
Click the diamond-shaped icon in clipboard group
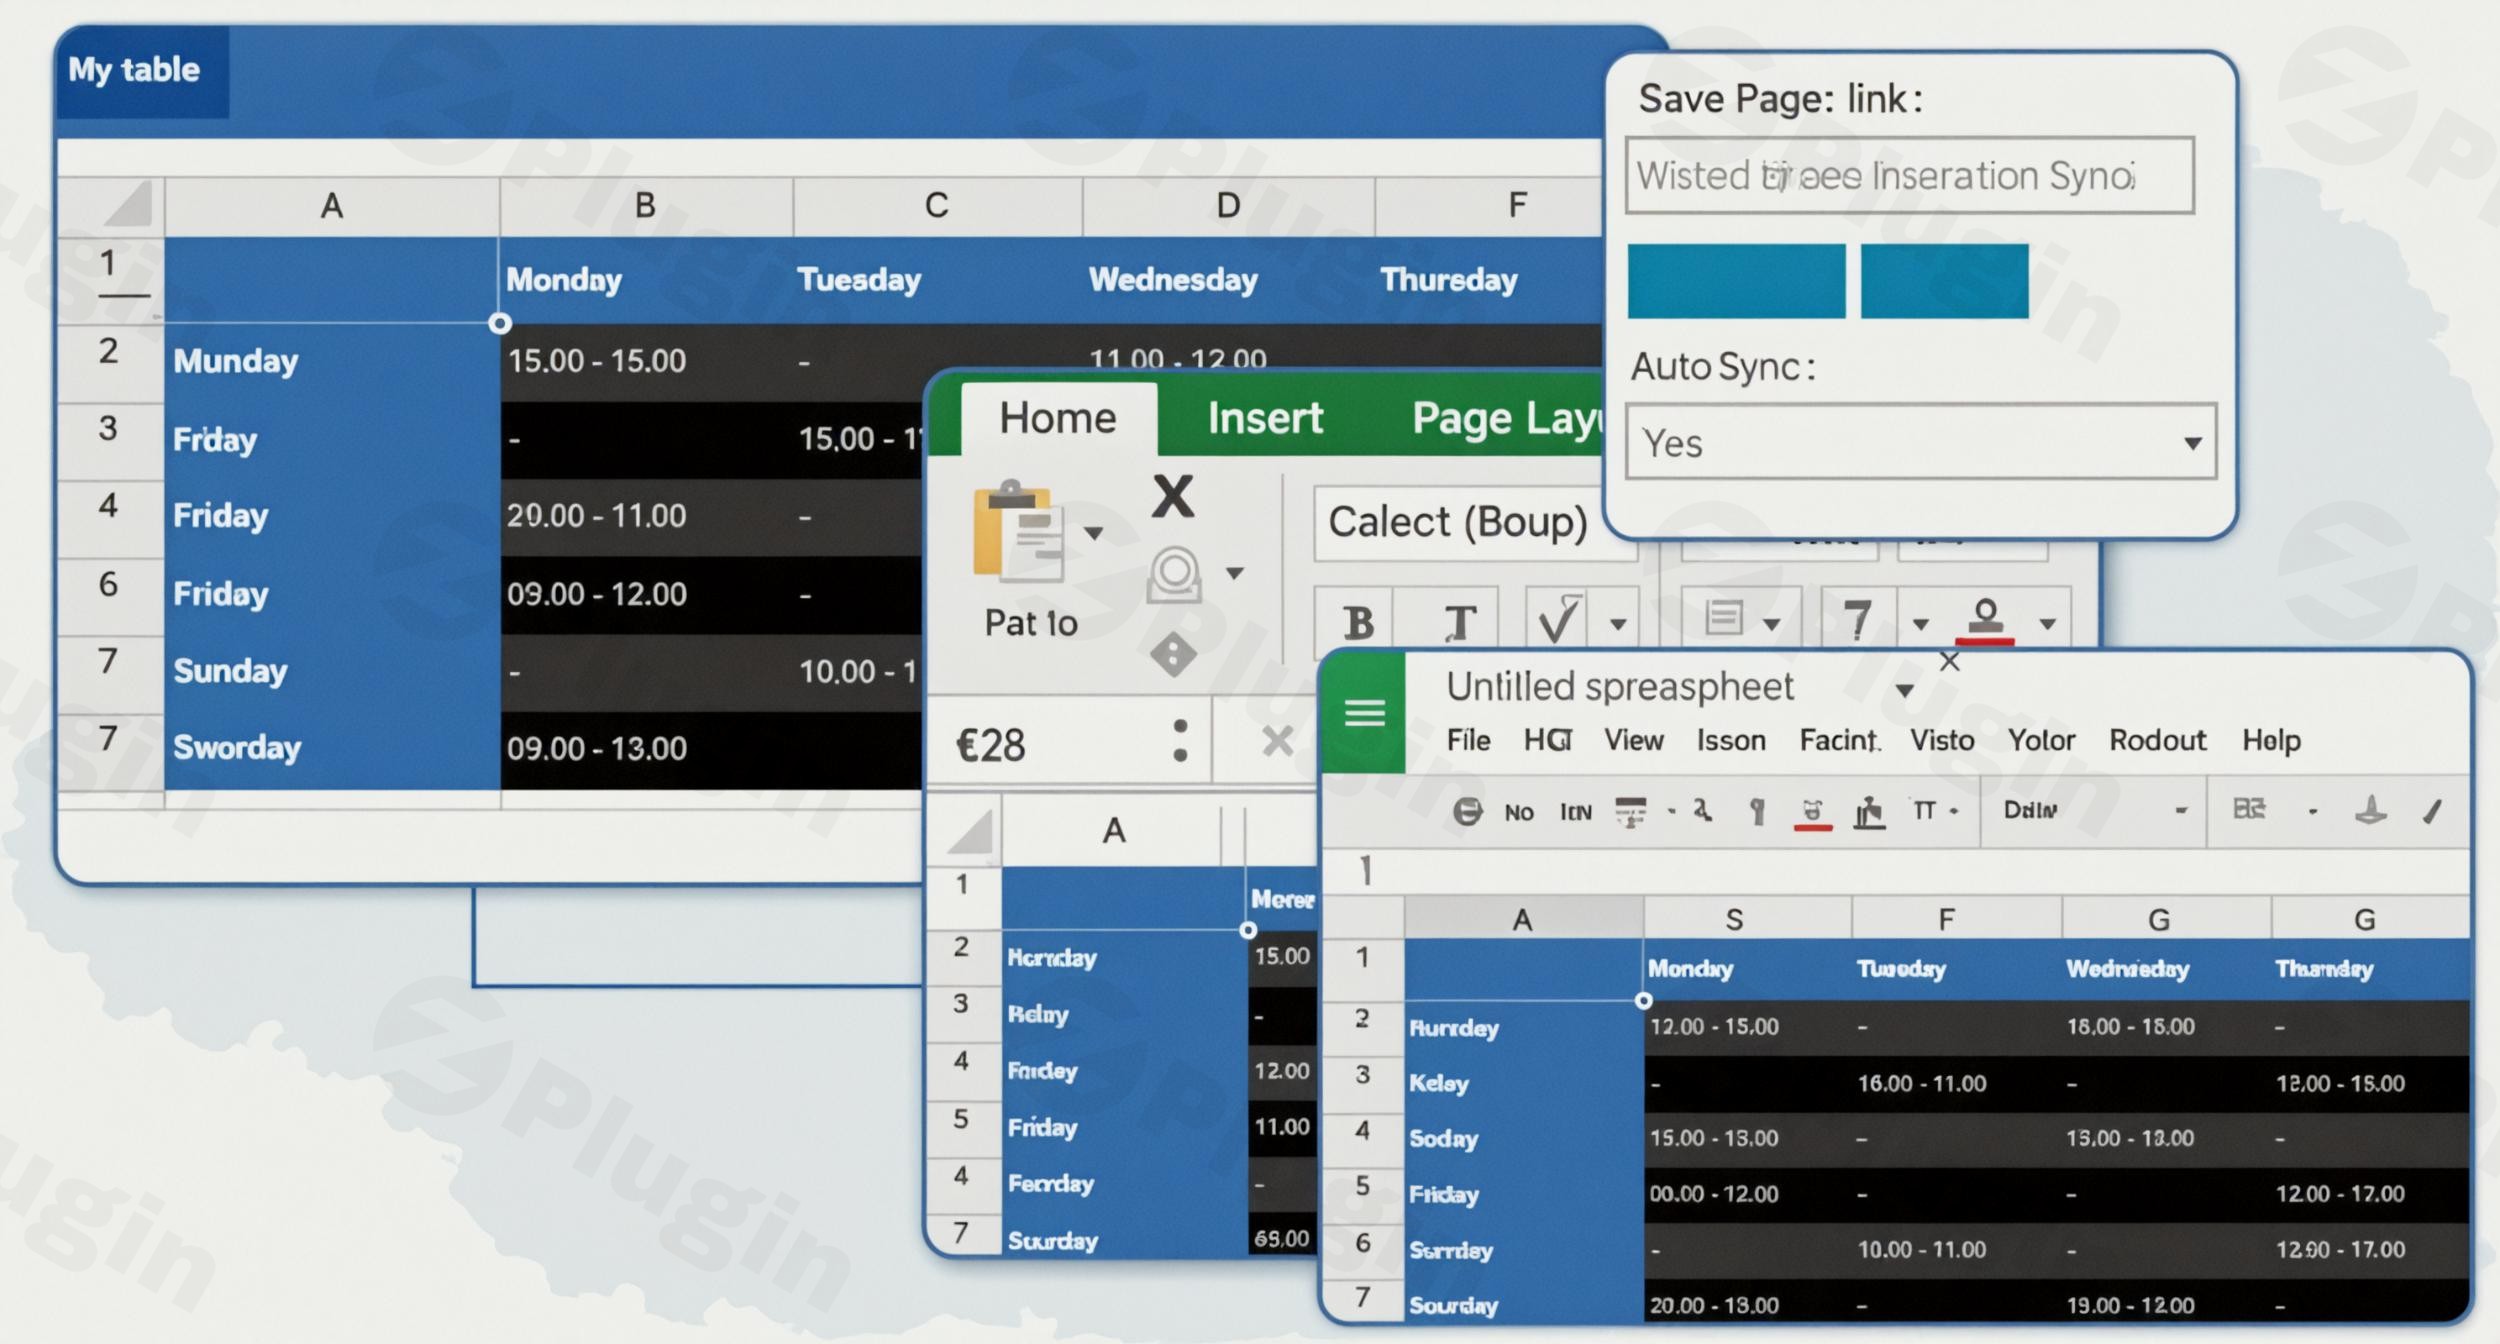coord(1173,655)
